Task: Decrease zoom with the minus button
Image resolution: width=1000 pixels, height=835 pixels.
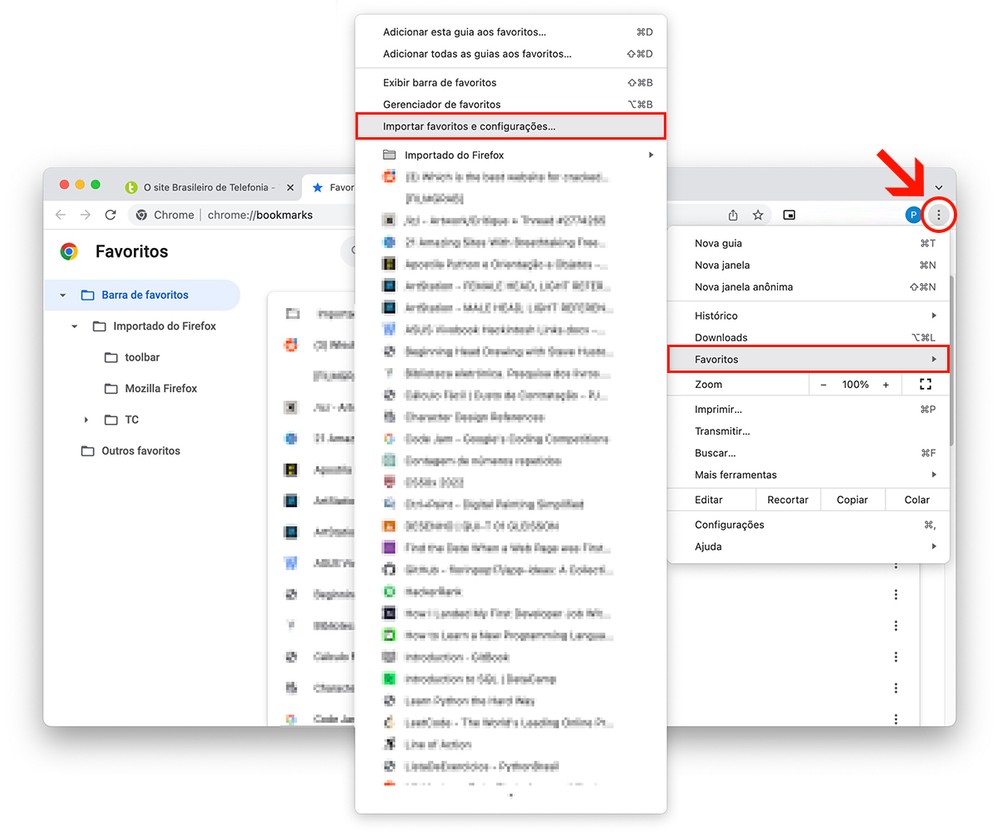Action: (x=824, y=385)
